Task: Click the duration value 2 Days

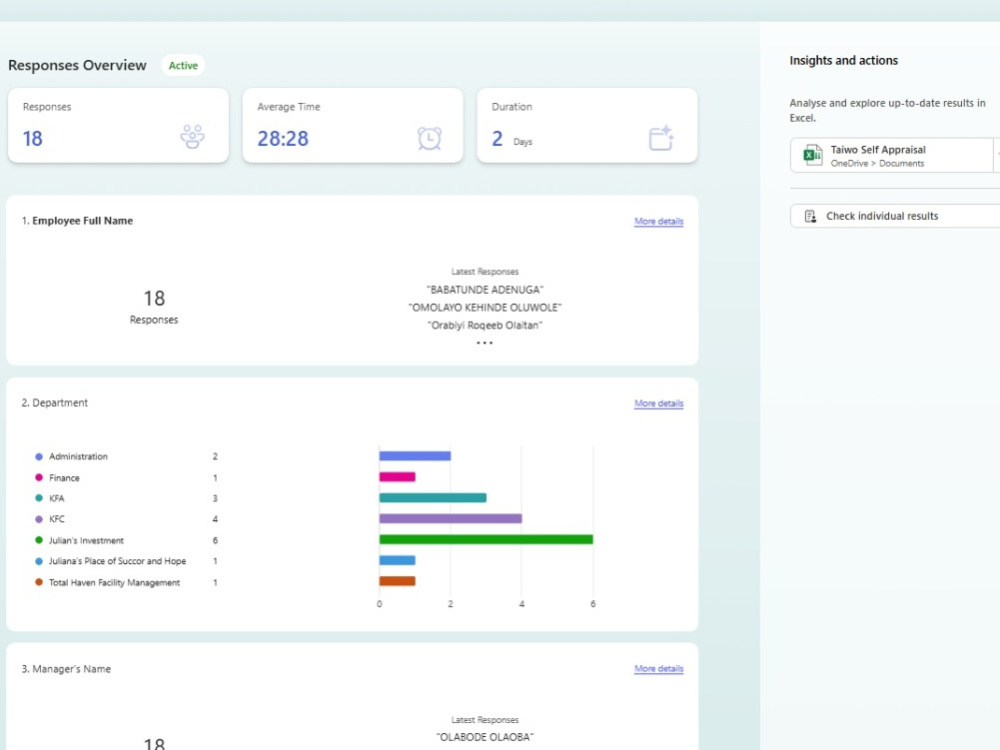Action: click(511, 139)
